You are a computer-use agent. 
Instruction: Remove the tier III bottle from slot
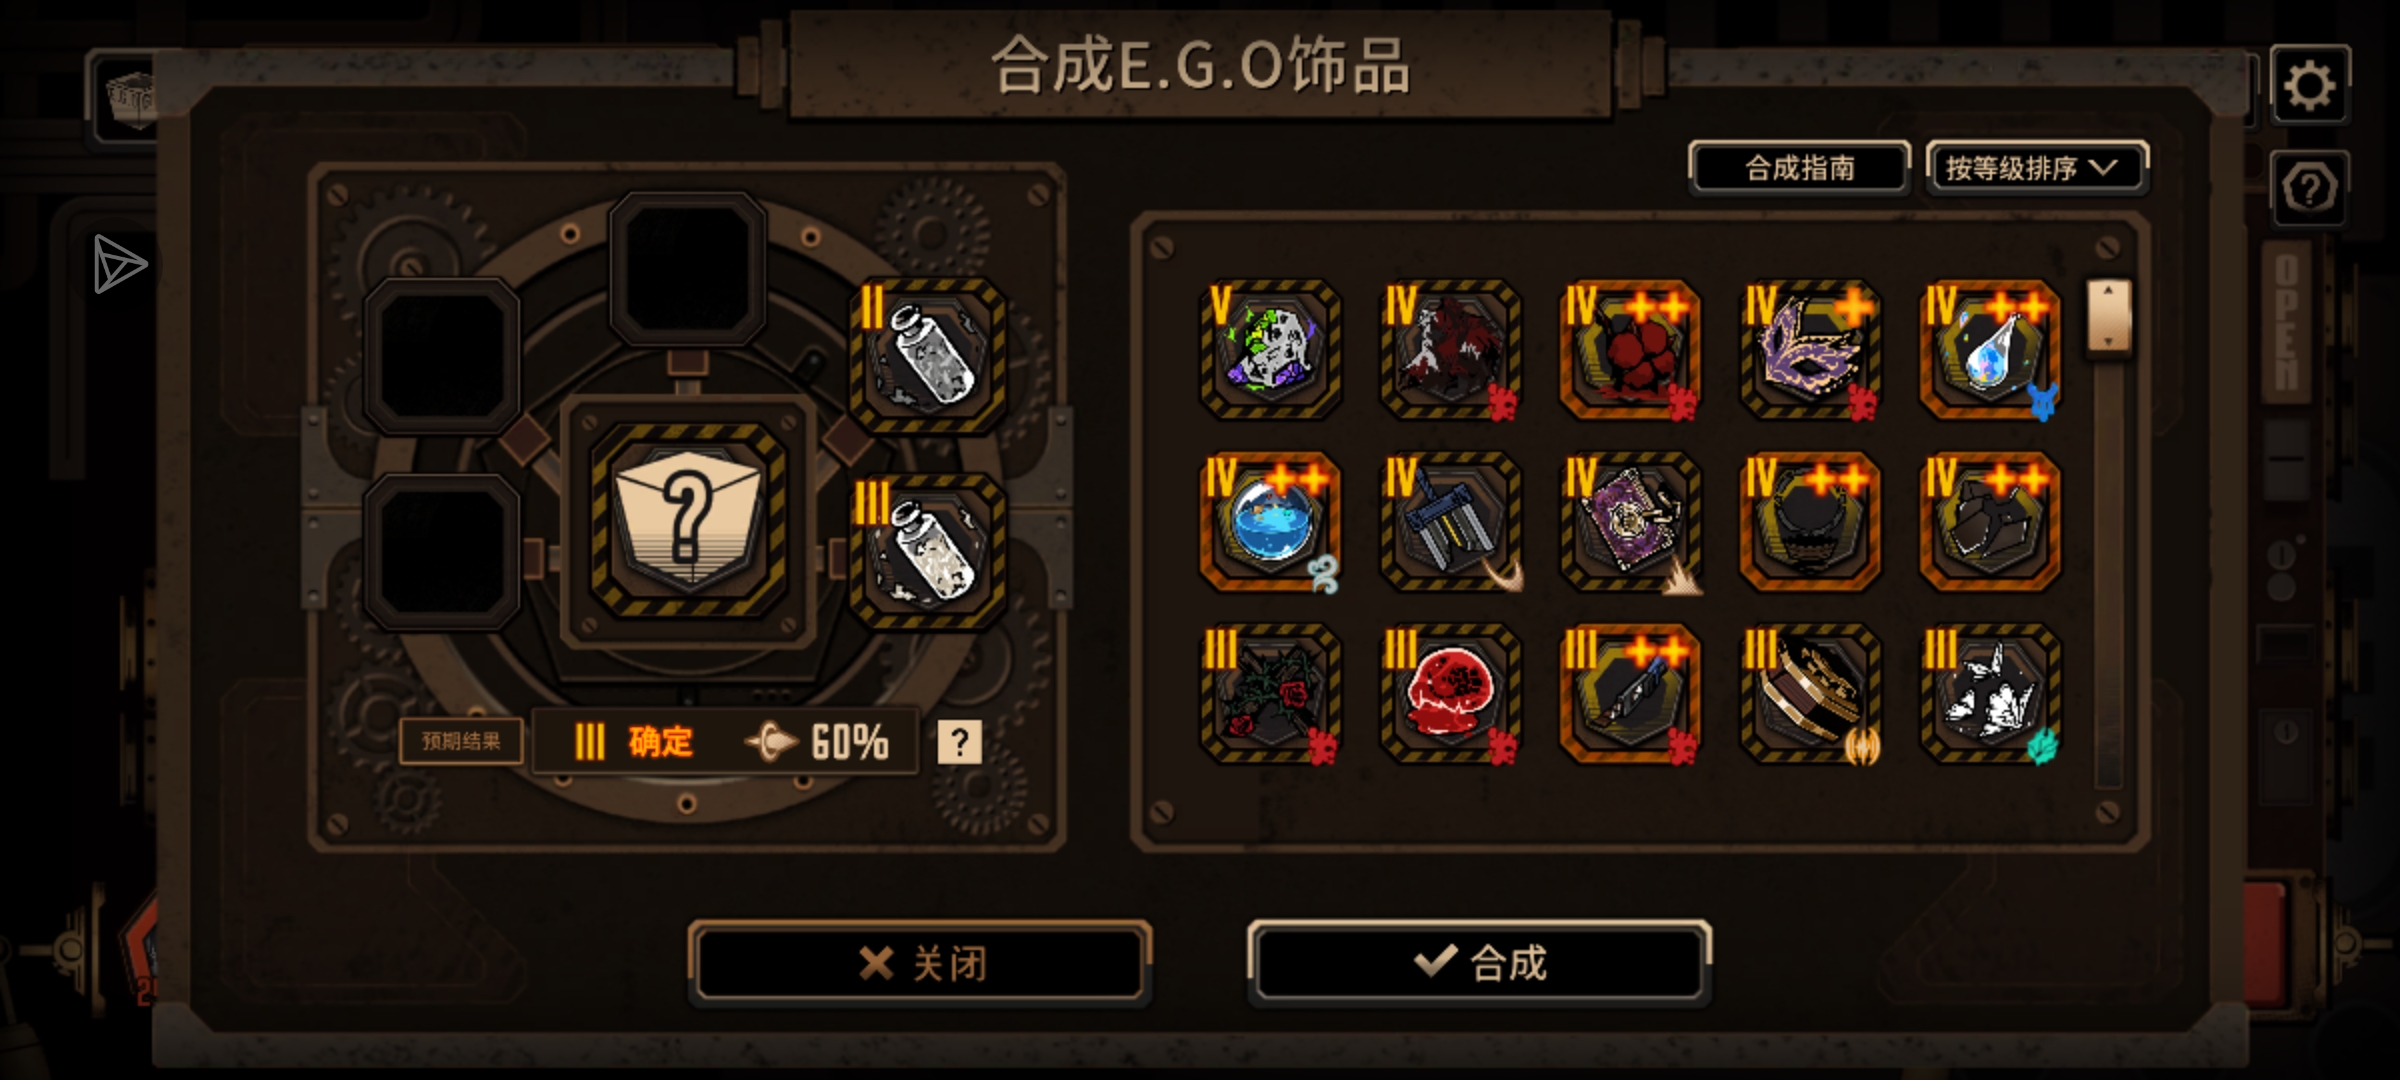[x=928, y=551]
